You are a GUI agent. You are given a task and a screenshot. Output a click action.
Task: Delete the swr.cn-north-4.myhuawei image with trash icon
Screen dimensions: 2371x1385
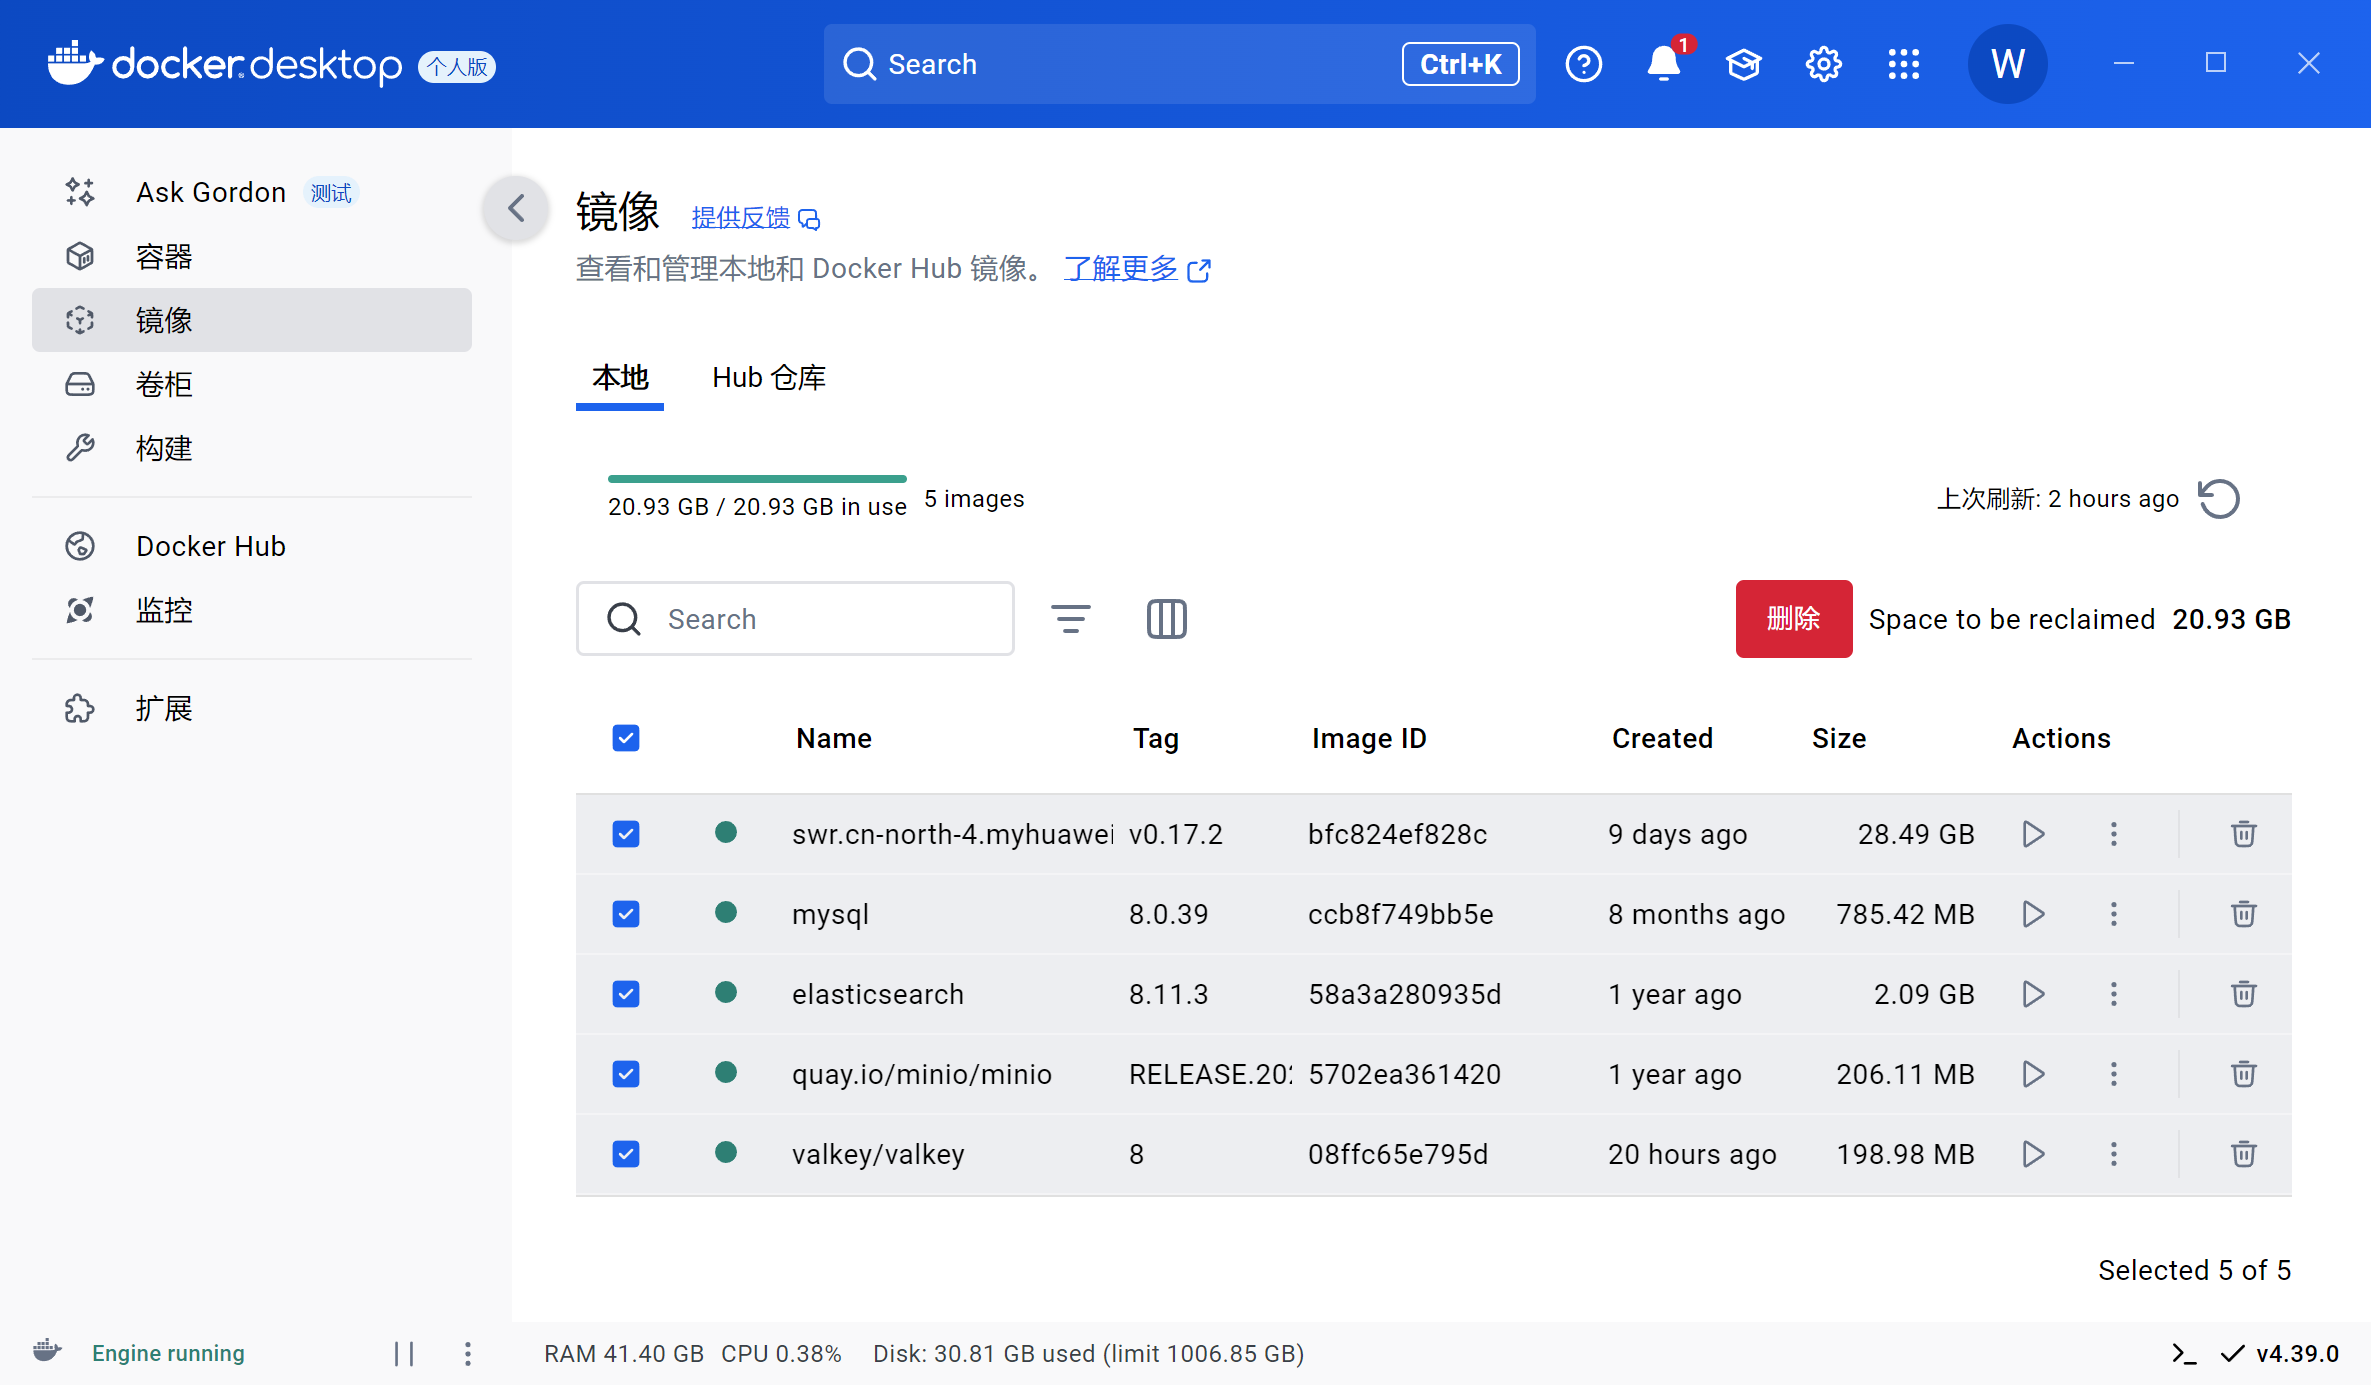point(2243,834)
